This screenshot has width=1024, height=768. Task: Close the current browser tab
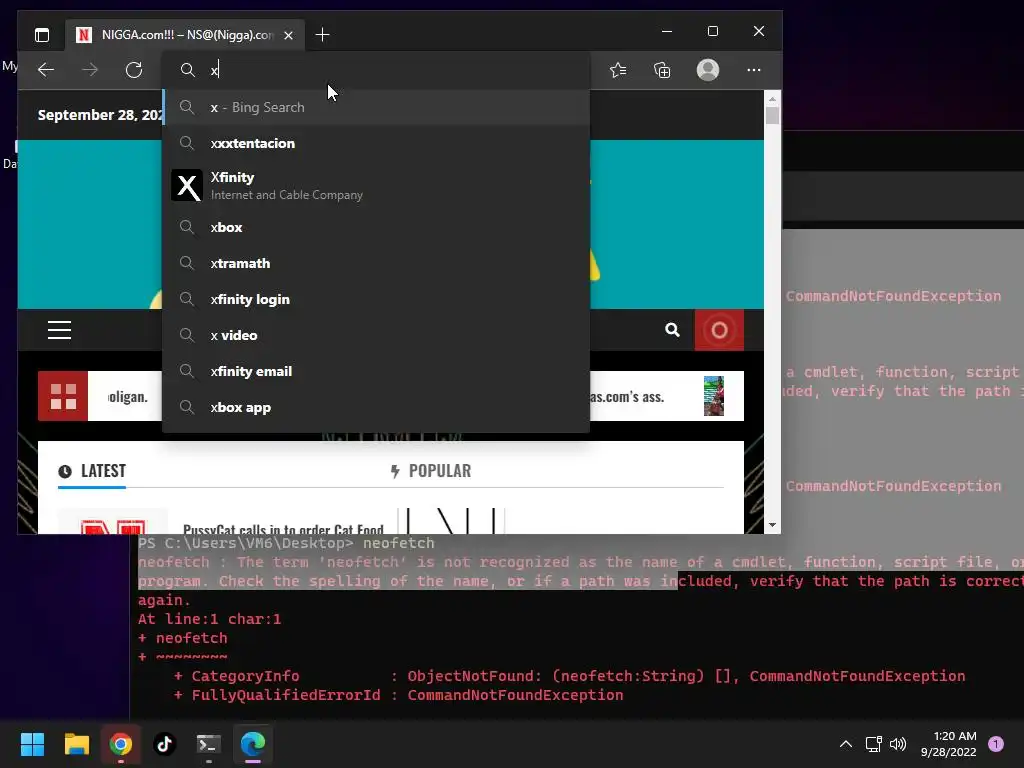pos(289,35)
